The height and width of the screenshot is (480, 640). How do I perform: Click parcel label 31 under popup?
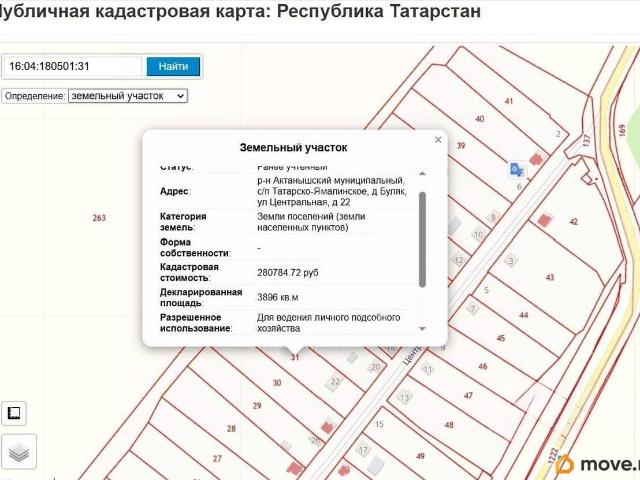295,358
